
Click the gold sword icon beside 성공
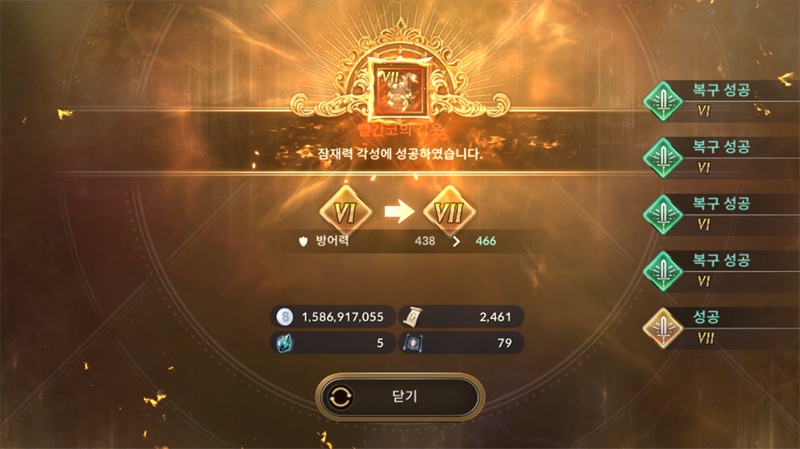[x=663, y=328]
